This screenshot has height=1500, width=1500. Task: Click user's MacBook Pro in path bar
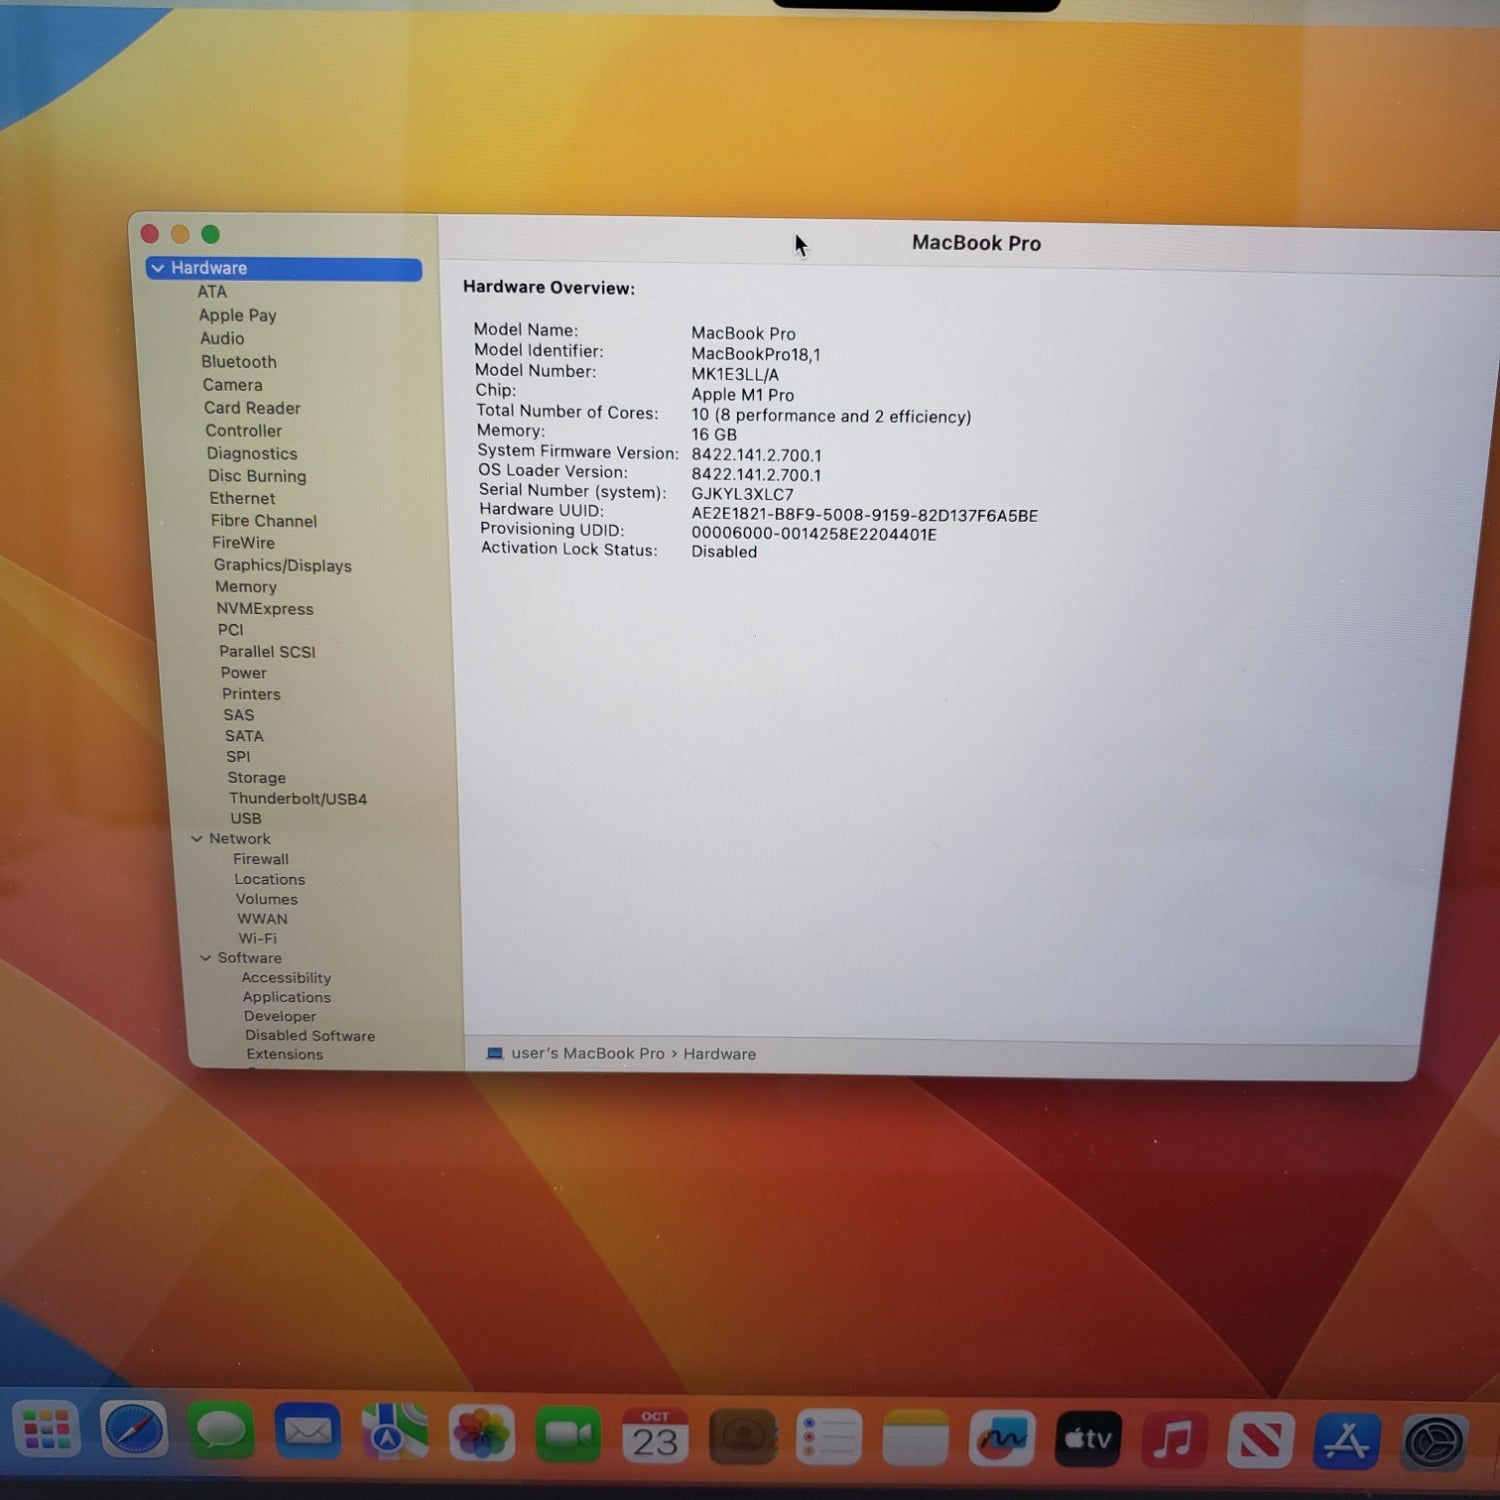pos(587,1053)
